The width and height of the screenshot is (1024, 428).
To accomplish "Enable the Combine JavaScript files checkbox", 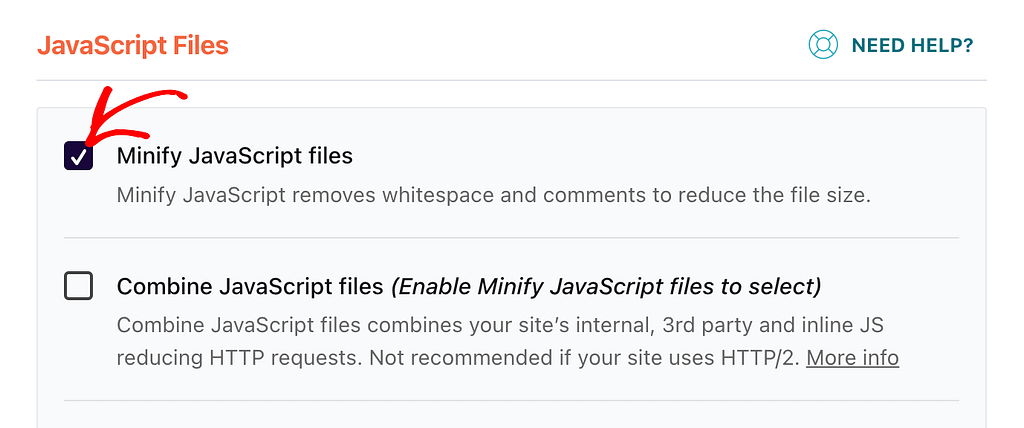I will click(78, 286).
